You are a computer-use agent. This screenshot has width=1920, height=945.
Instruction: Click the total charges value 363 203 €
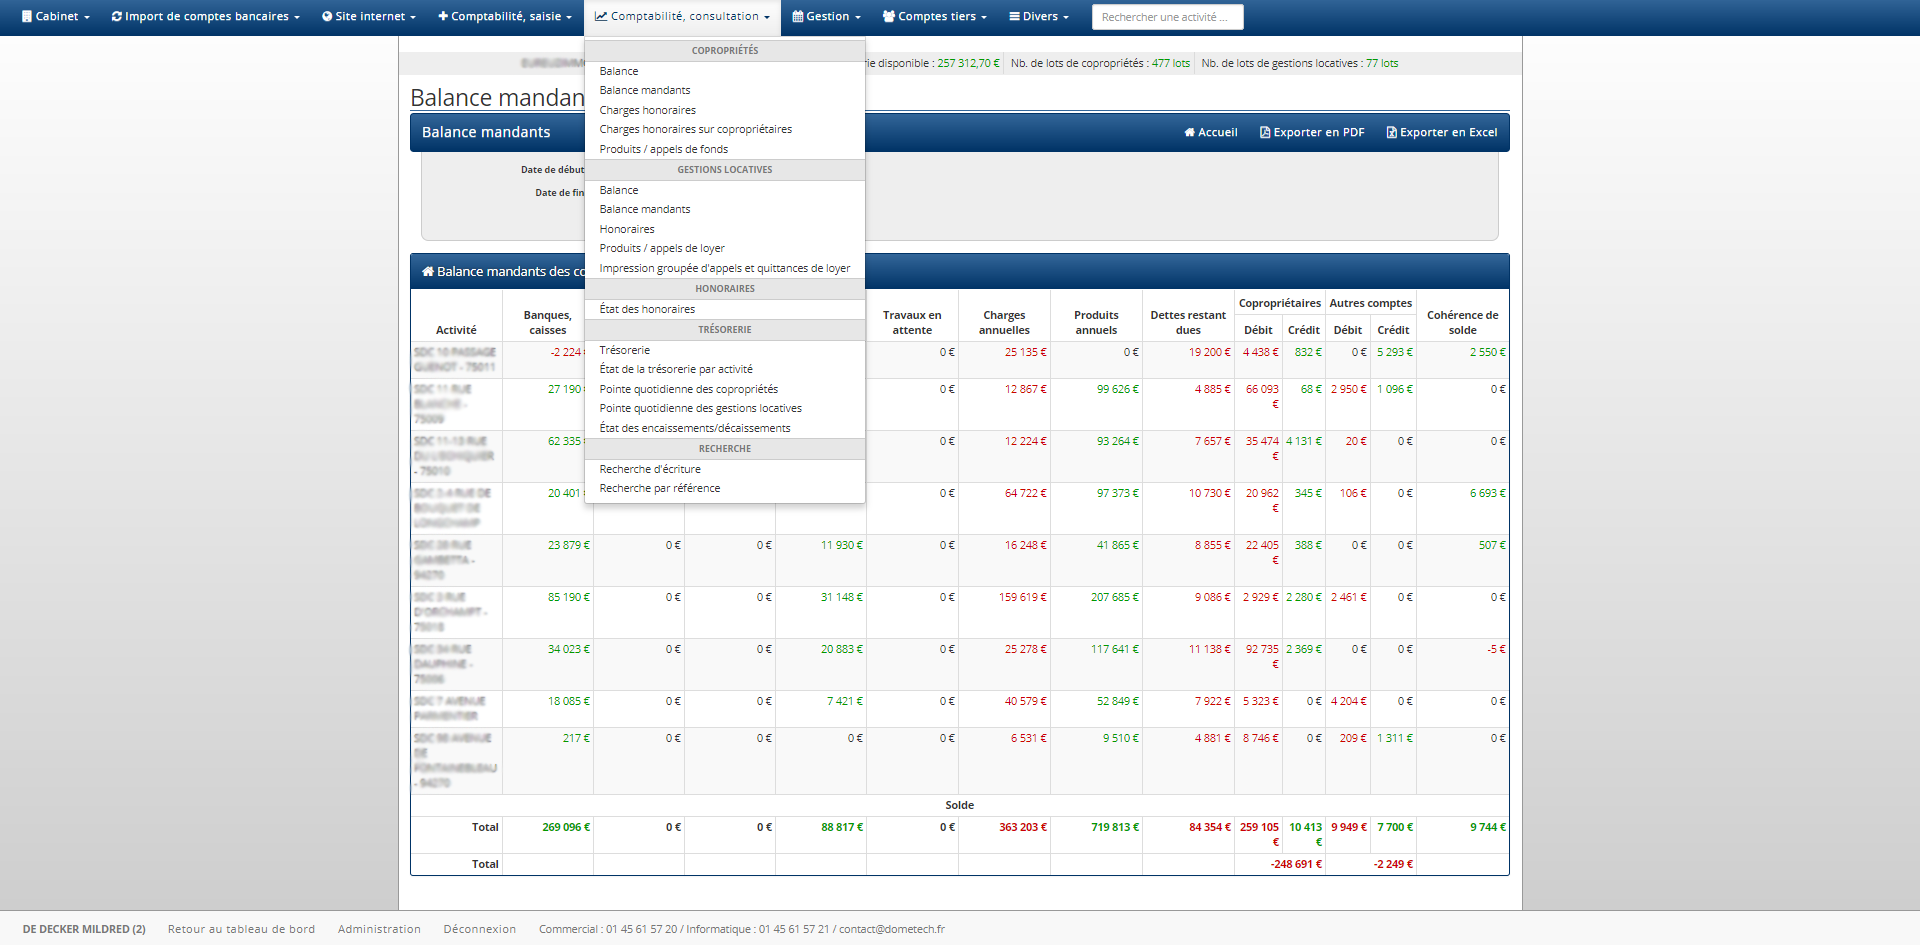1023,827
